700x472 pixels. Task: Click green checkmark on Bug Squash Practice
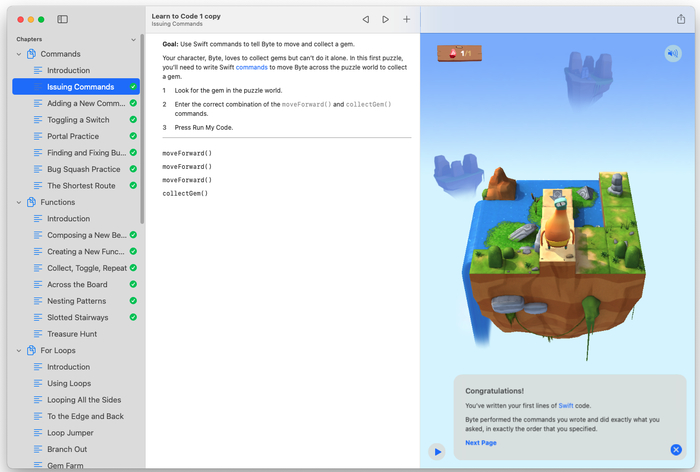click(x=133, y=169)
